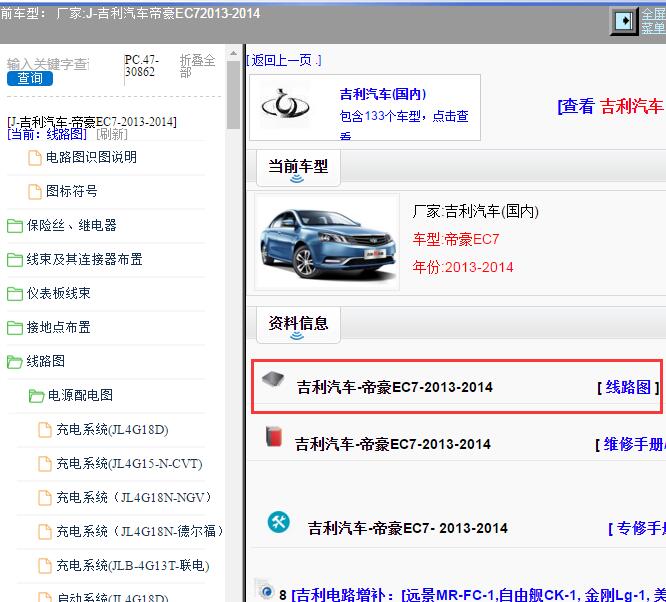Open the [维修手册 link
This screenshot has height=602, width=666.
coord(630,444)
